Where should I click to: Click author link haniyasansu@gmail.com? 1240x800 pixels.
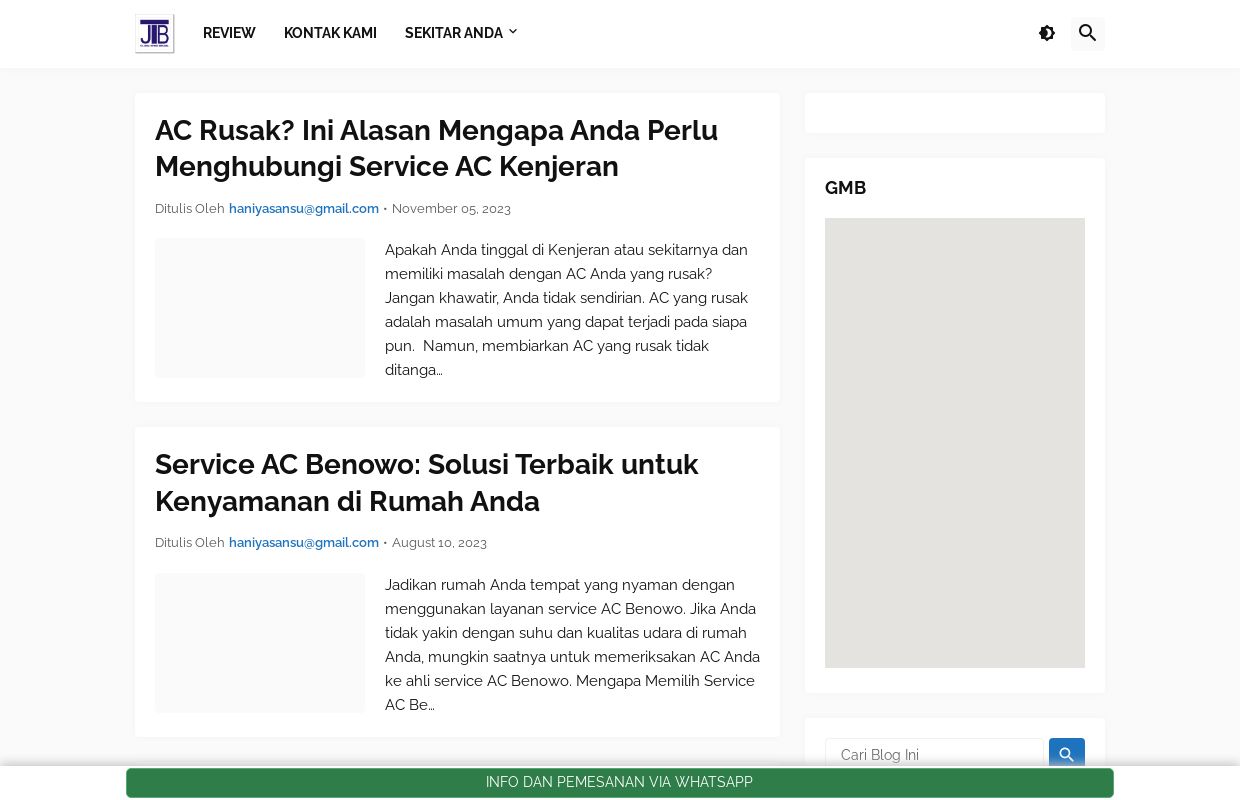pos(303,208)
